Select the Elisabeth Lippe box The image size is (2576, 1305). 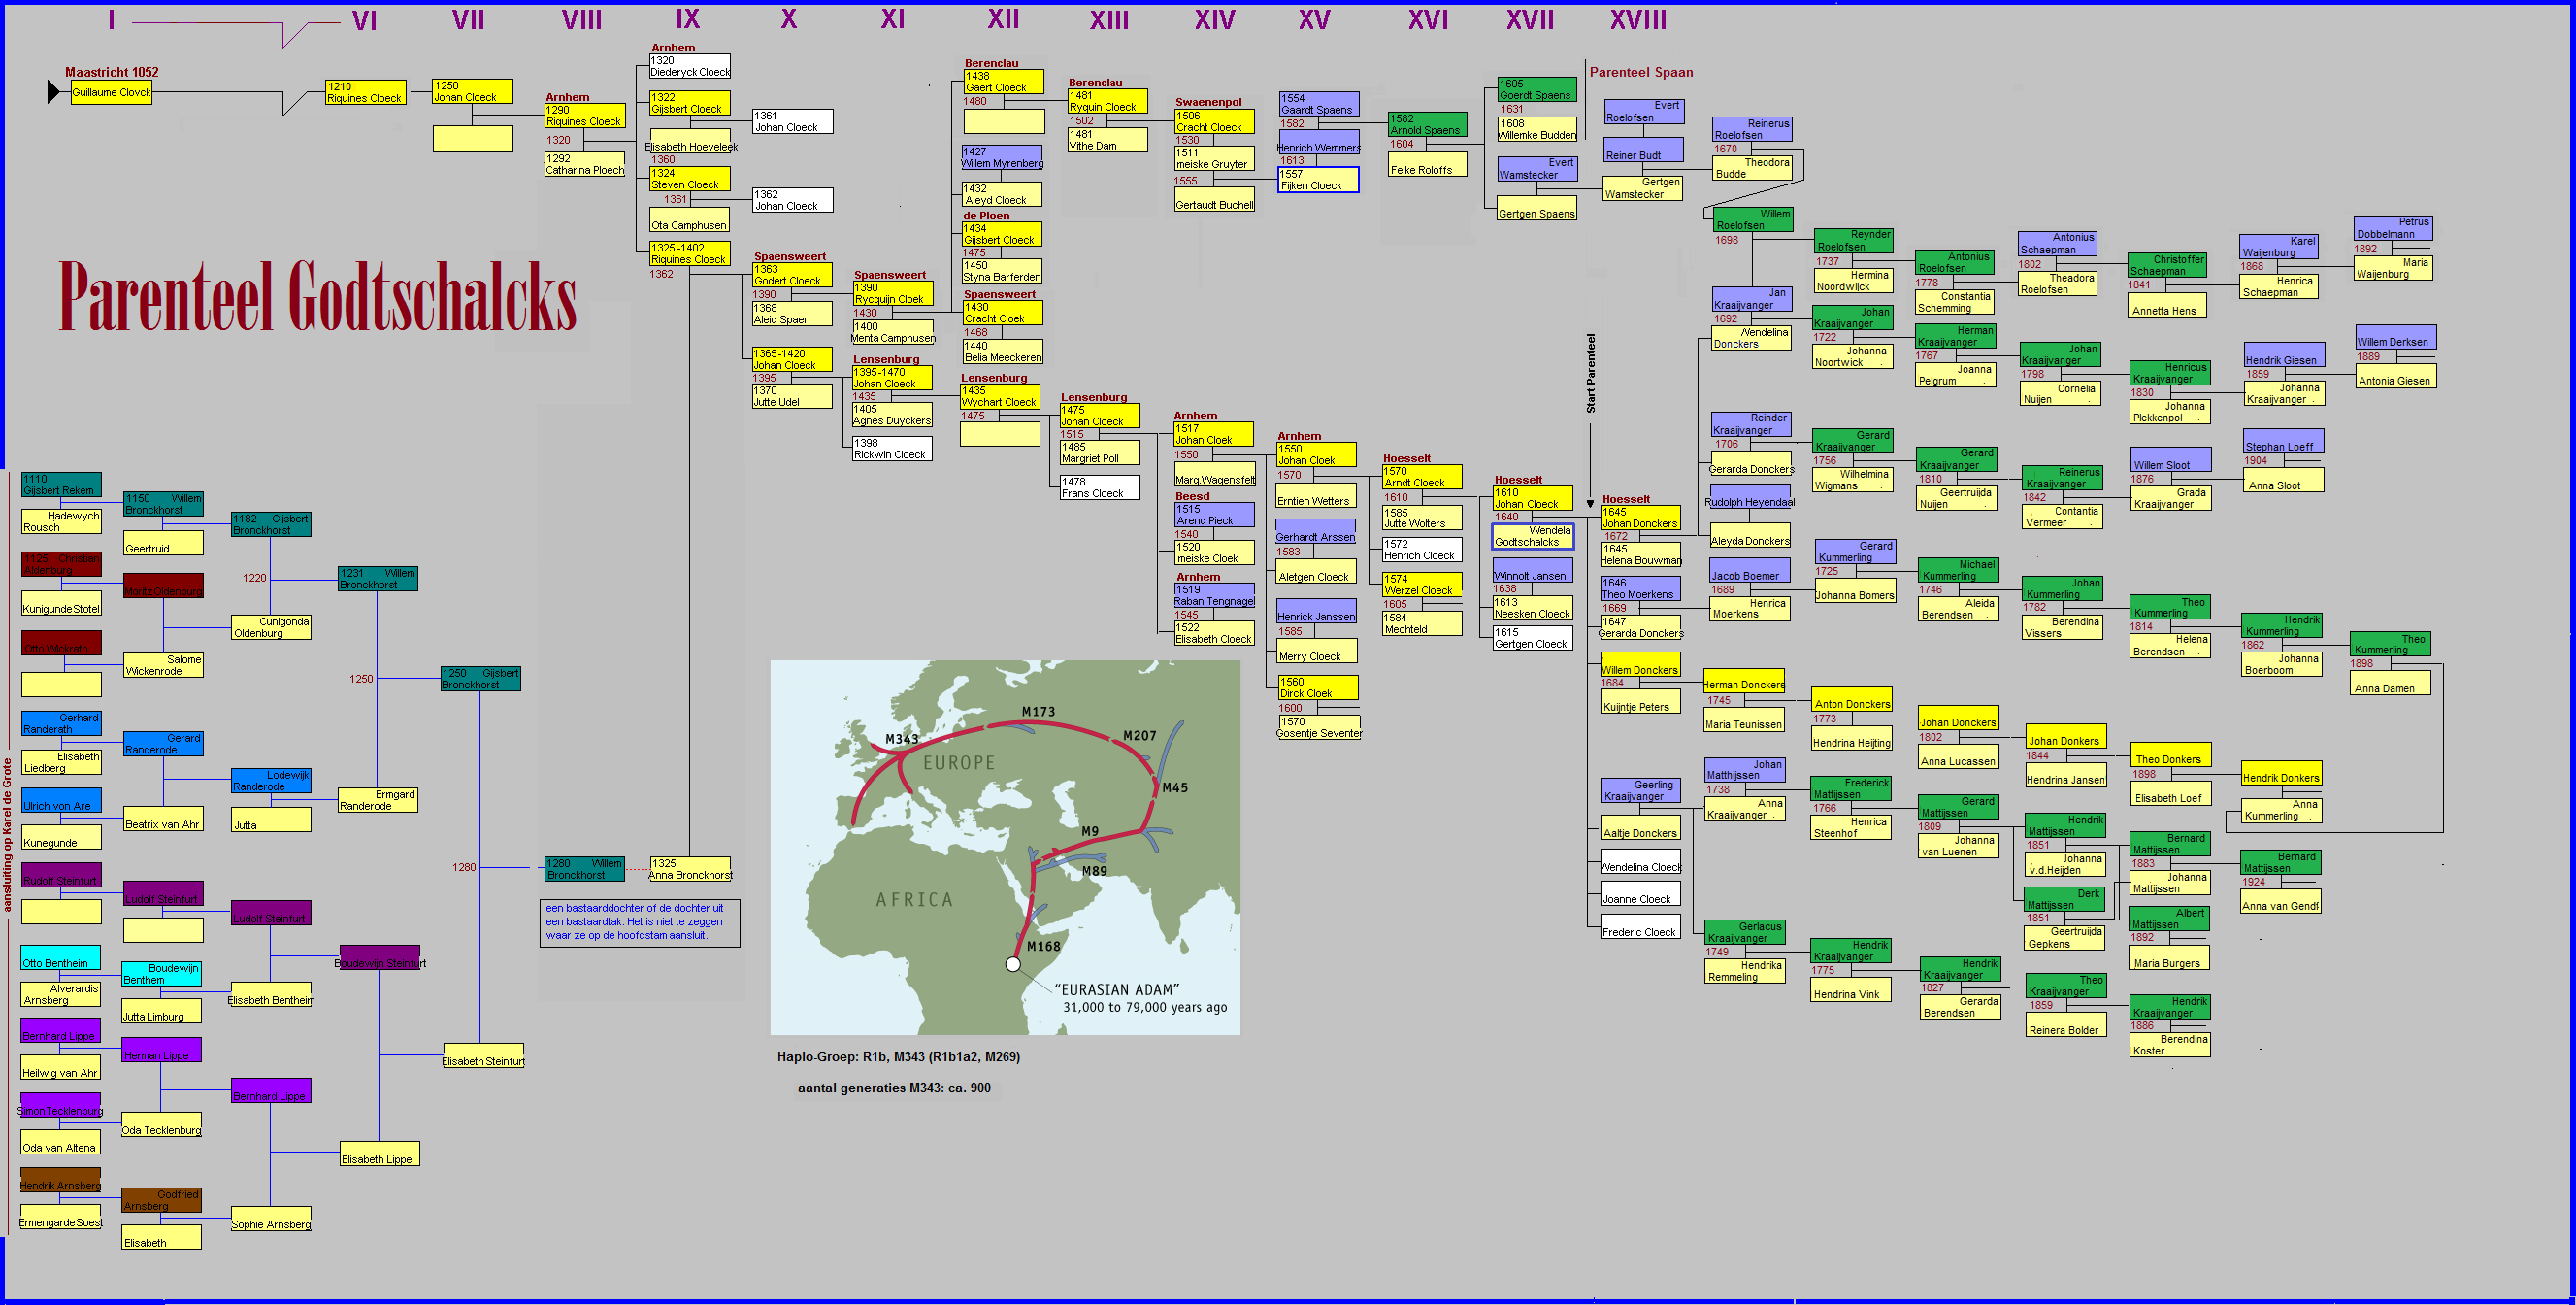(379, 1154)
